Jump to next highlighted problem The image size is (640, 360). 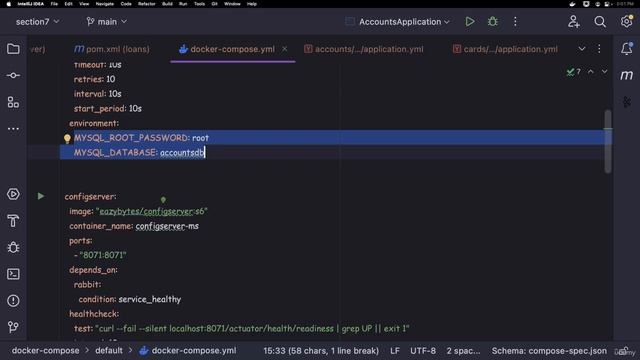(604, 71)
